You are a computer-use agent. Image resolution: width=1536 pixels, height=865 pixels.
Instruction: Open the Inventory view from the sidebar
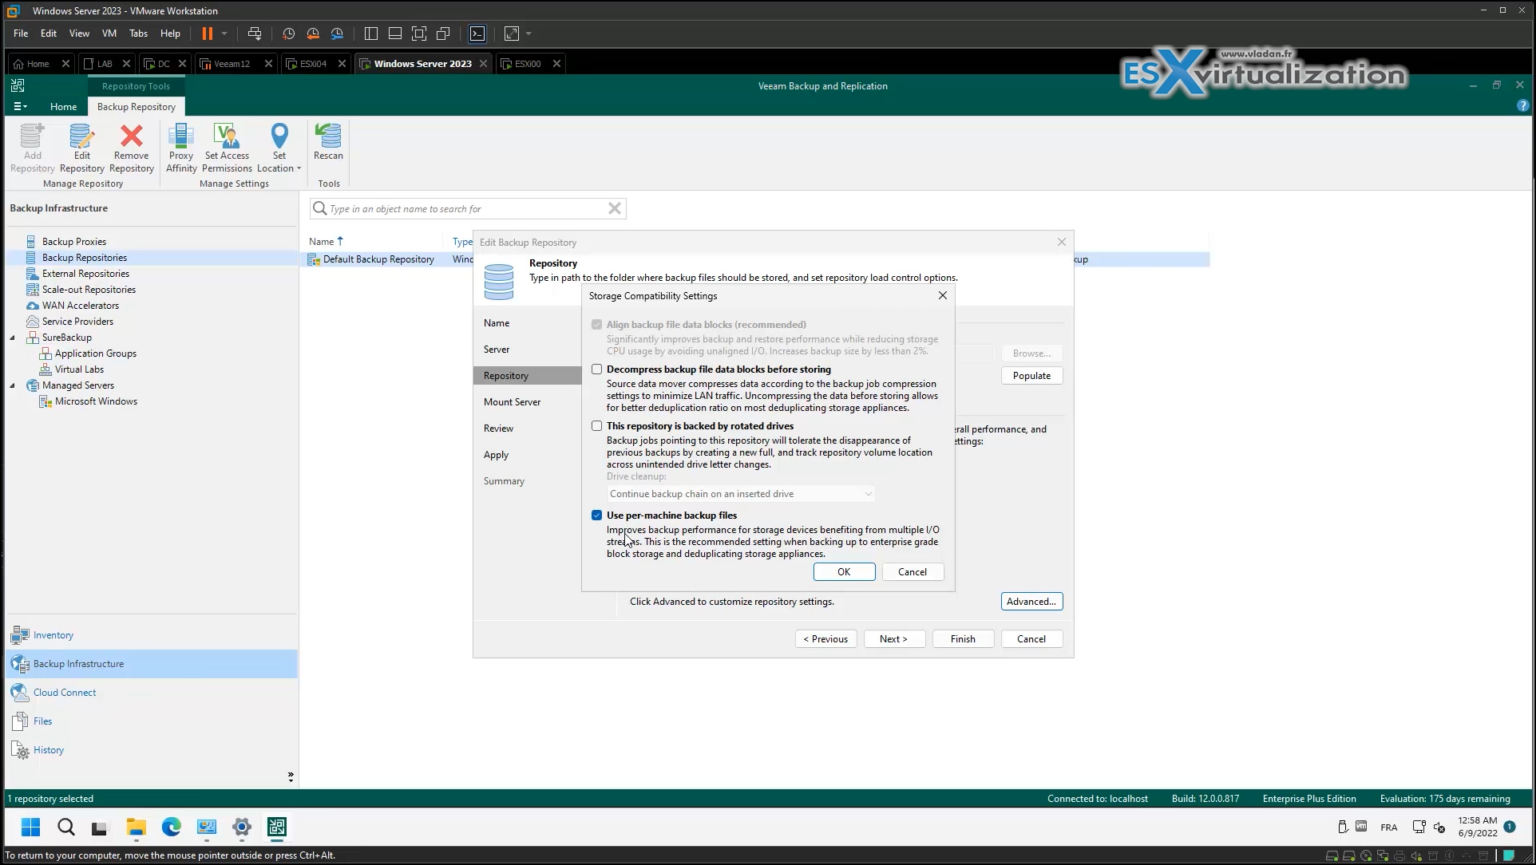click(52, 634)
